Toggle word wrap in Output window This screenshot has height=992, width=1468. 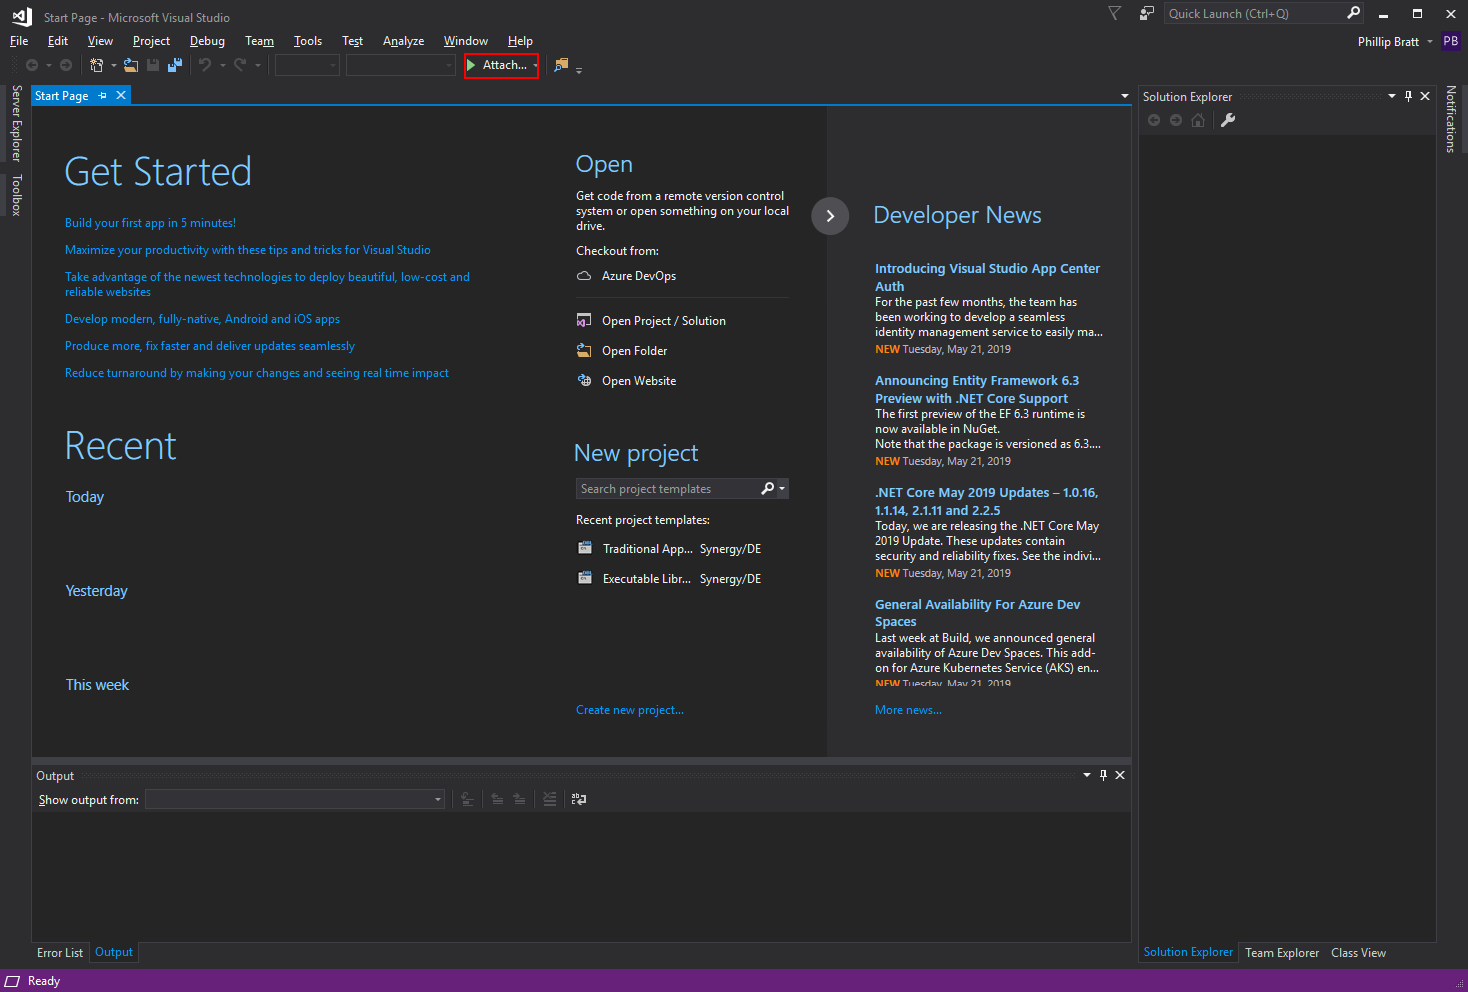pyautogui.click(x=579, y=799)
